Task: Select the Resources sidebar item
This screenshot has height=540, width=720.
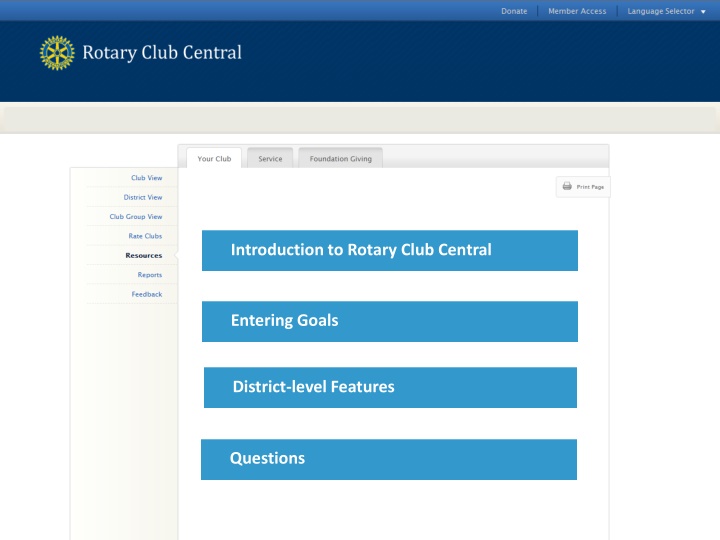Action: click(144, 255)
